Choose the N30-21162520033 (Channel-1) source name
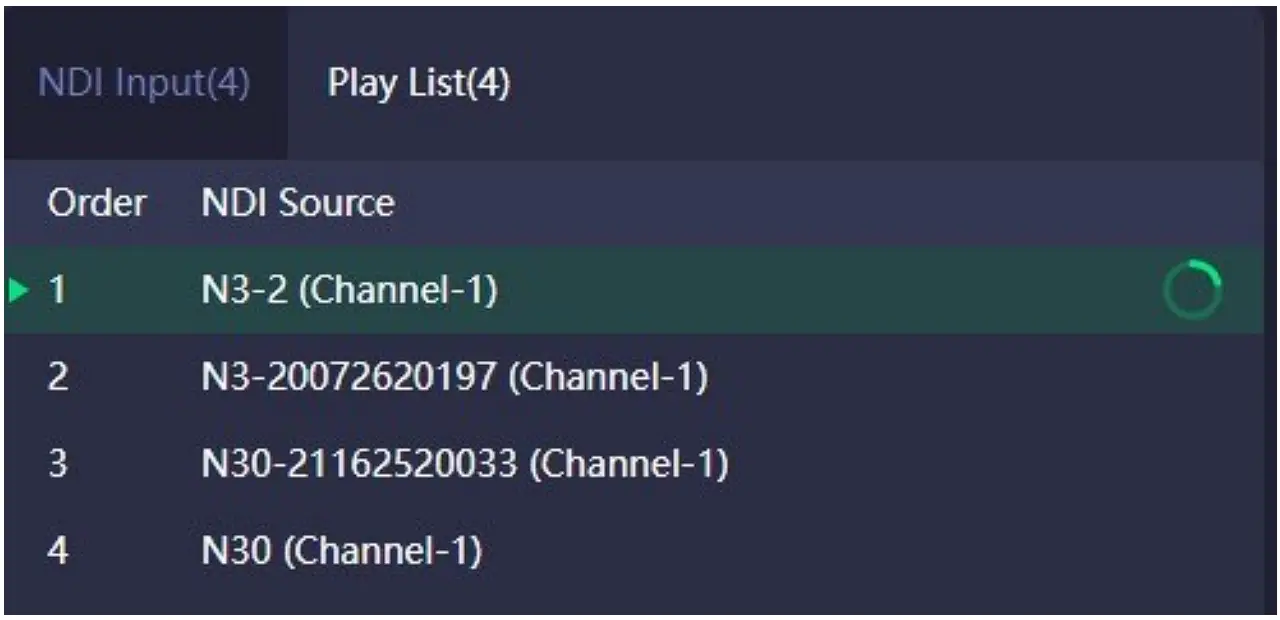 coord(464,465)
